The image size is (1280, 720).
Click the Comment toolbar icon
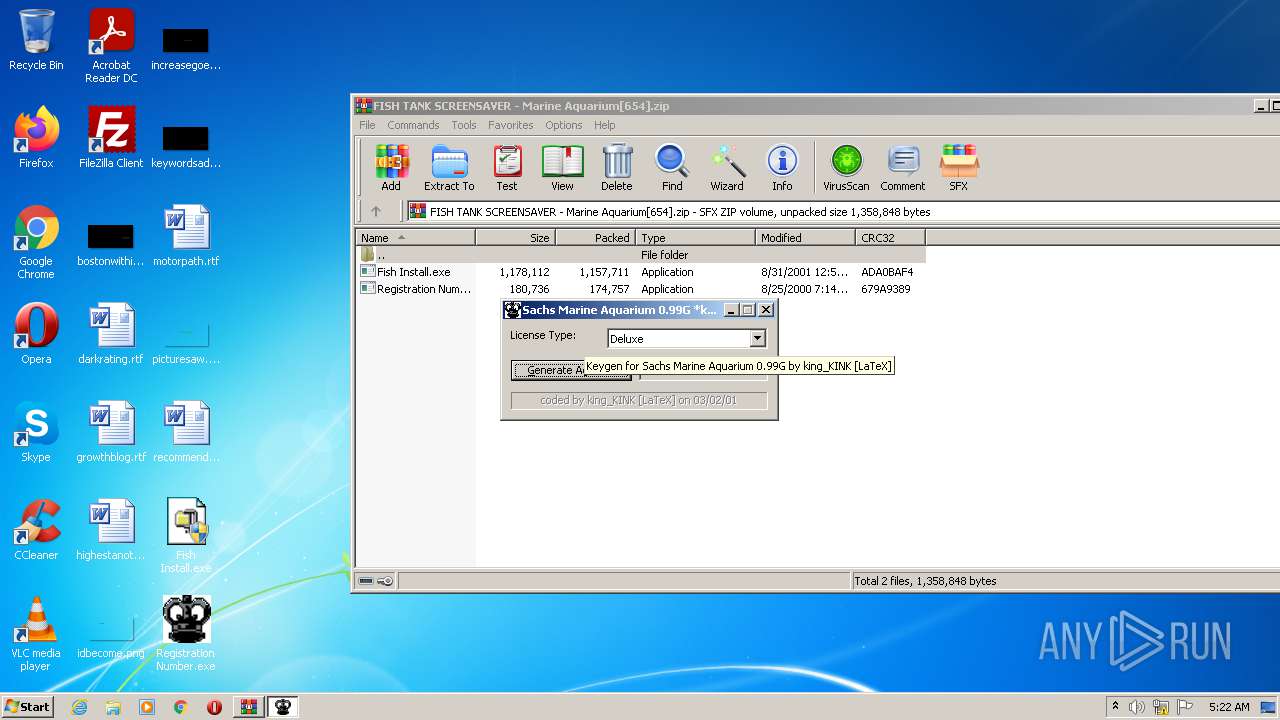(x=903, y=168)
